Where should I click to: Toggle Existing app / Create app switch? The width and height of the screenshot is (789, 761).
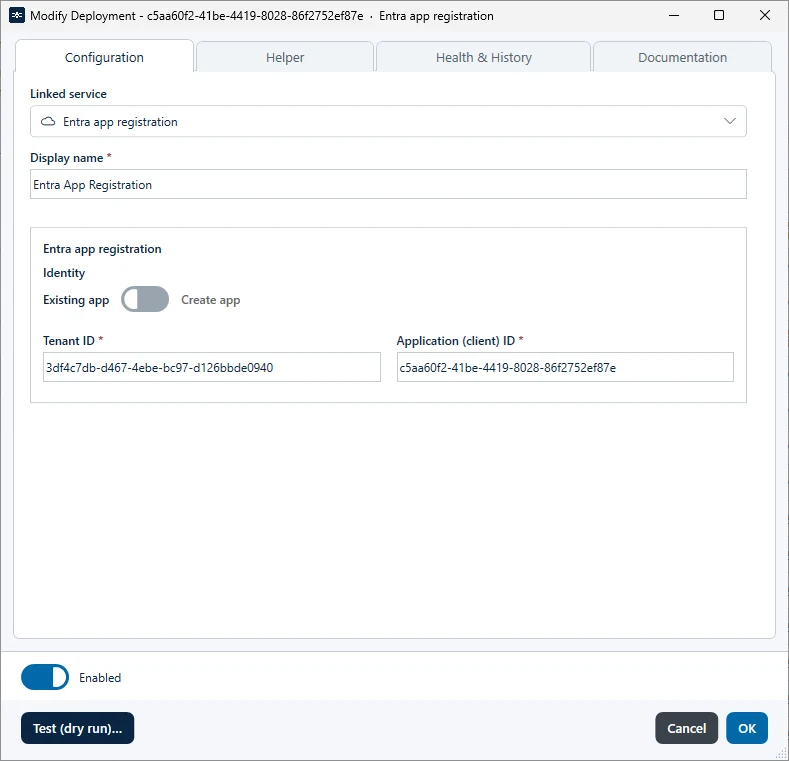pos(145,299)
